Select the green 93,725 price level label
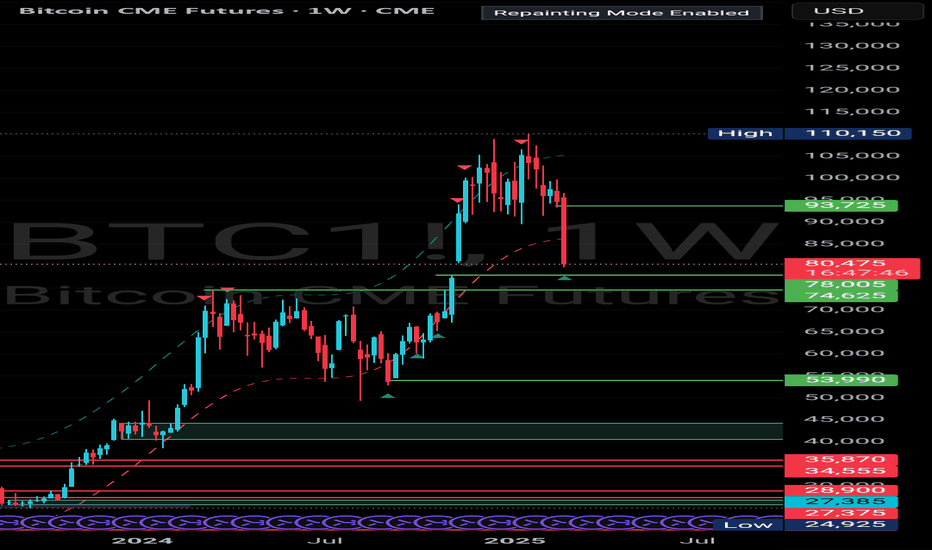This screenshot has height=550, width=932. pyautogui.click(x=841, y=206)
